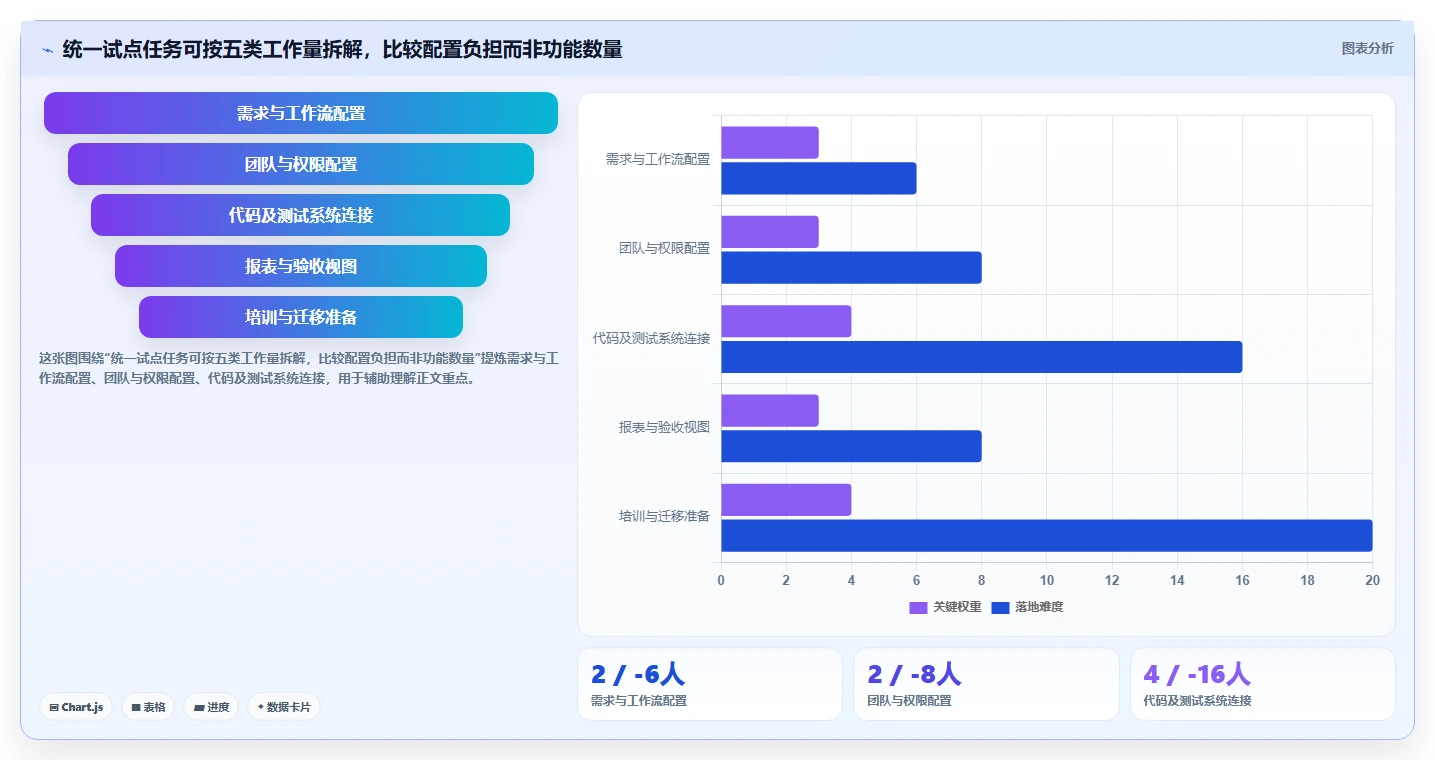Select the 团队与权限配置 funnel stage
The height and width of the screenshot is (760, 1435).
(x=301, y=164)
